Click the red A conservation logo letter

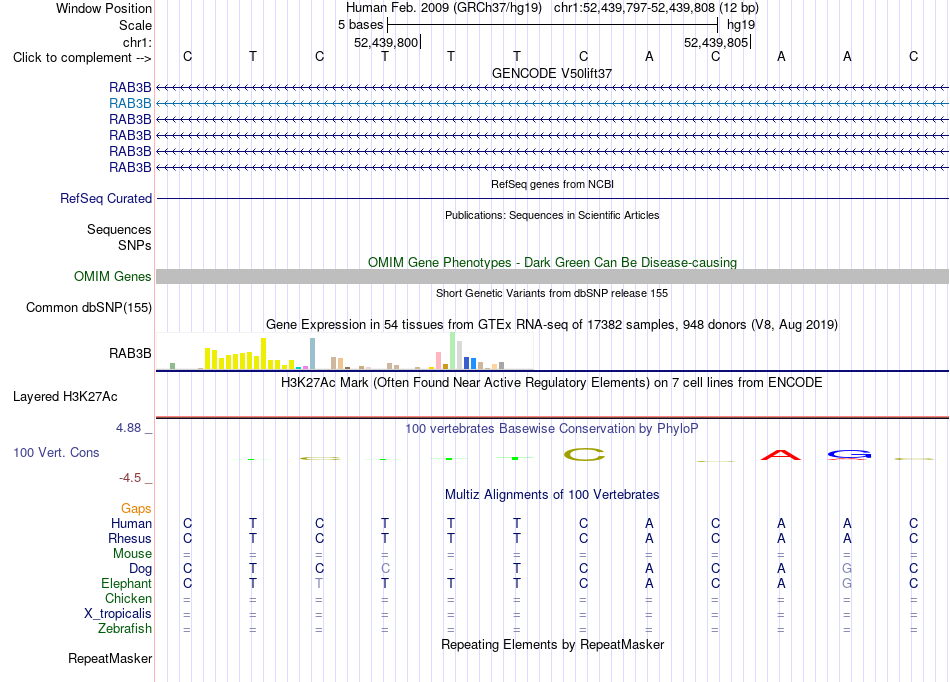(x=781, y=455)
